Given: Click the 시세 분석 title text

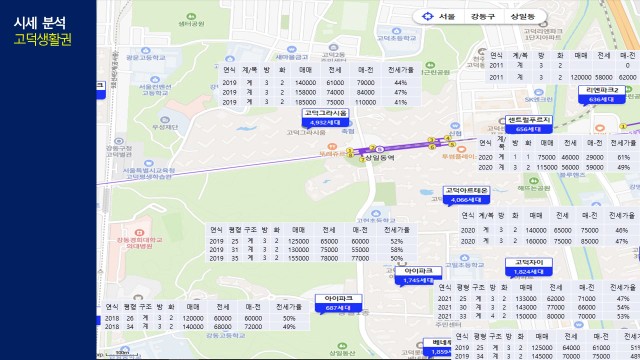Looking at the screenshot, I should [x=40, y=23].
